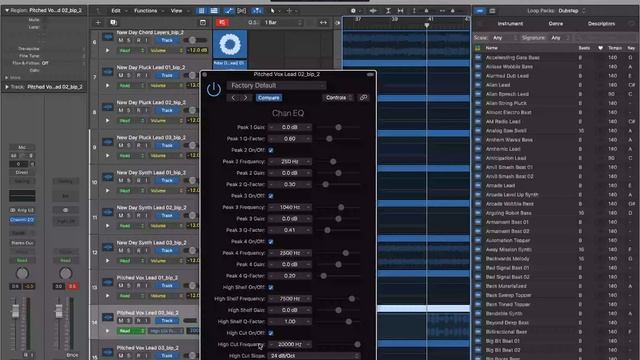Image resolution: width=640 pixels, height=360 pixels.
Task: Mute the New Day Chord Layers track
Action: 121,40
